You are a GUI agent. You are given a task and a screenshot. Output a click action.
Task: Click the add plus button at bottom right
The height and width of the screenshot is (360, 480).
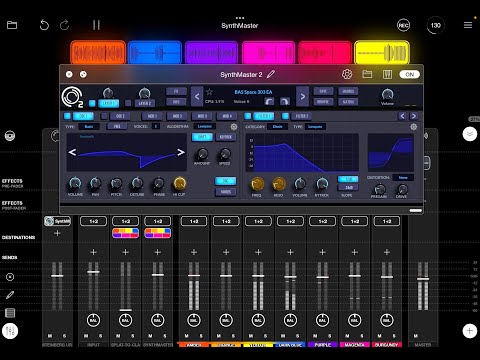[469, 331]
